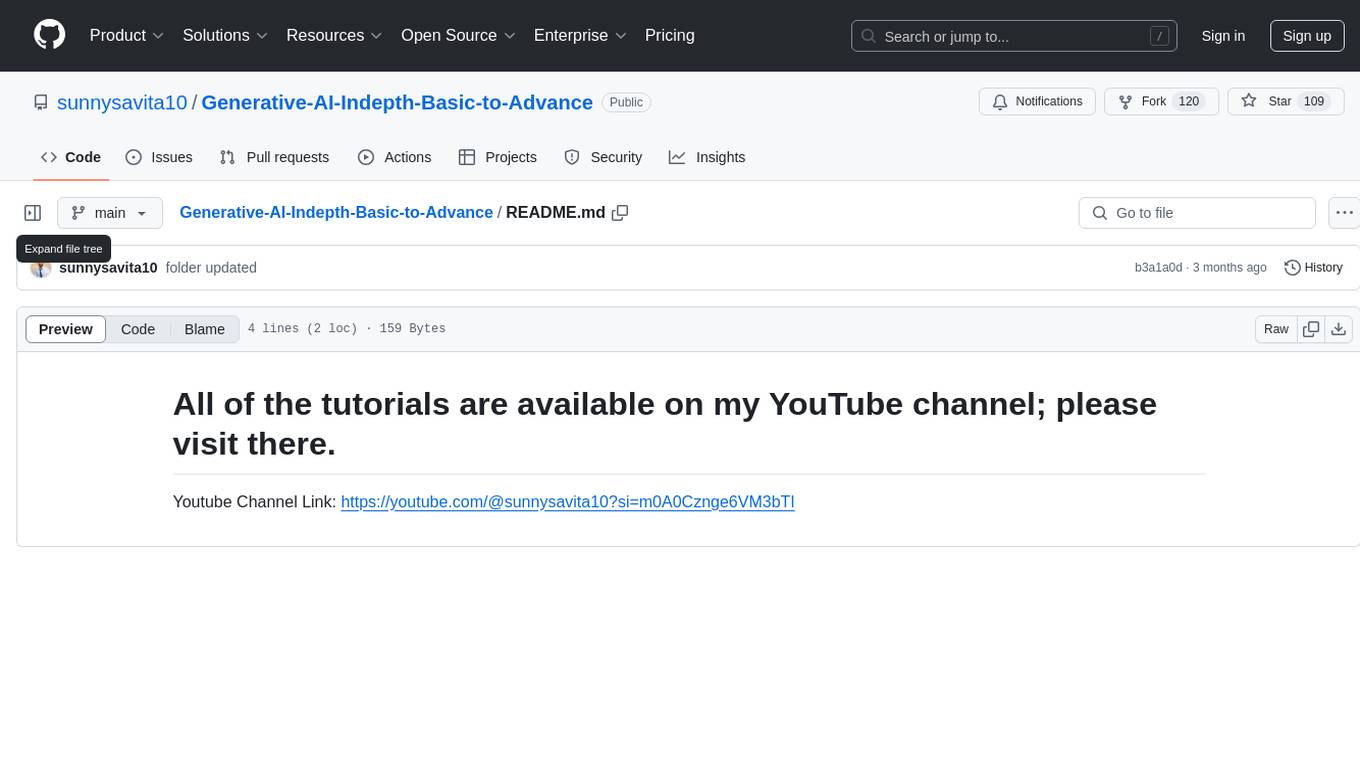Switch to the Code view toggle

coord(138,329)
